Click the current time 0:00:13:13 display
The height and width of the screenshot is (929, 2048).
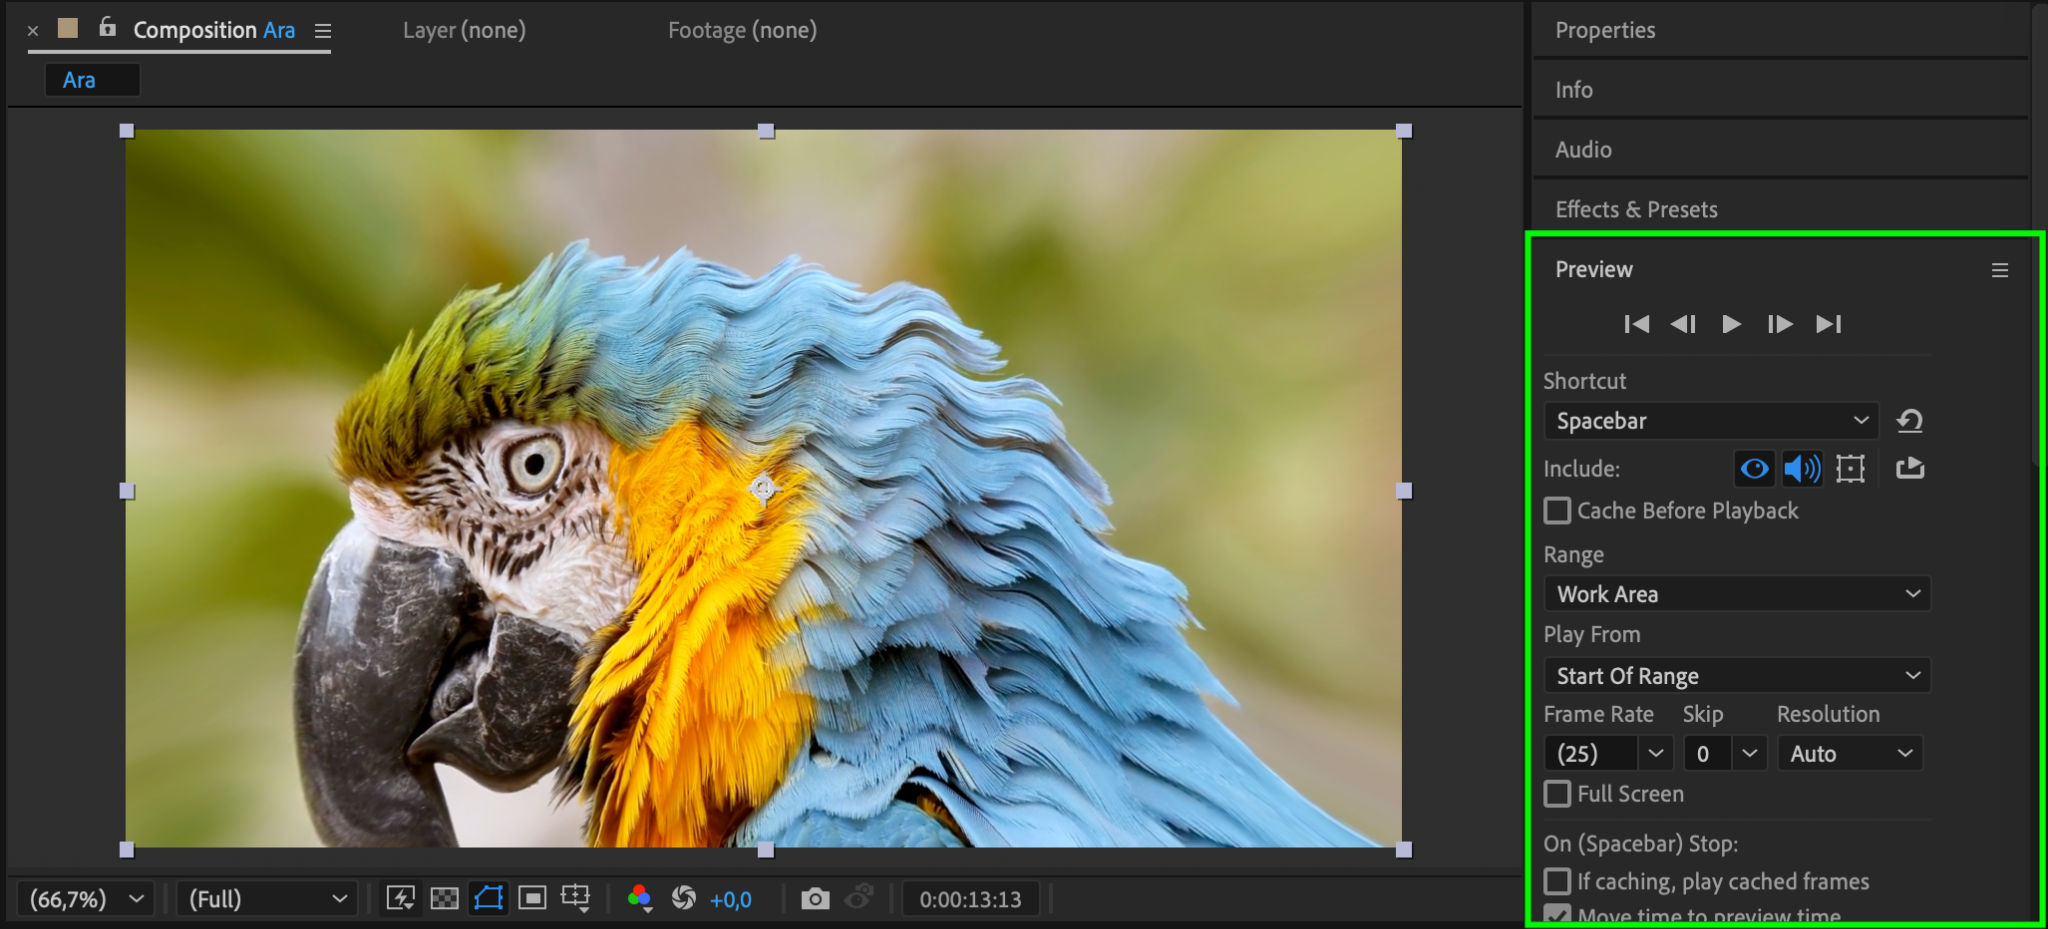tap(970, 899)
